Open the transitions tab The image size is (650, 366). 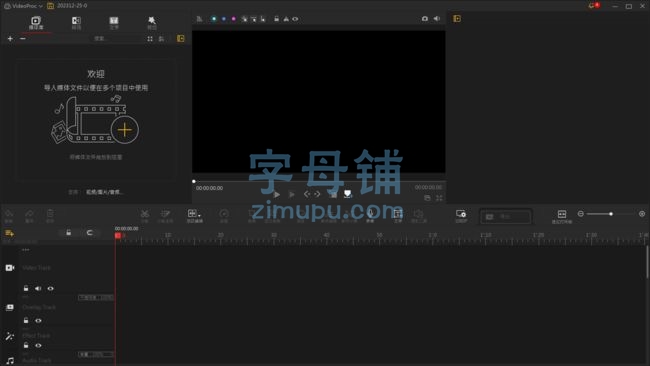point(76,23)
